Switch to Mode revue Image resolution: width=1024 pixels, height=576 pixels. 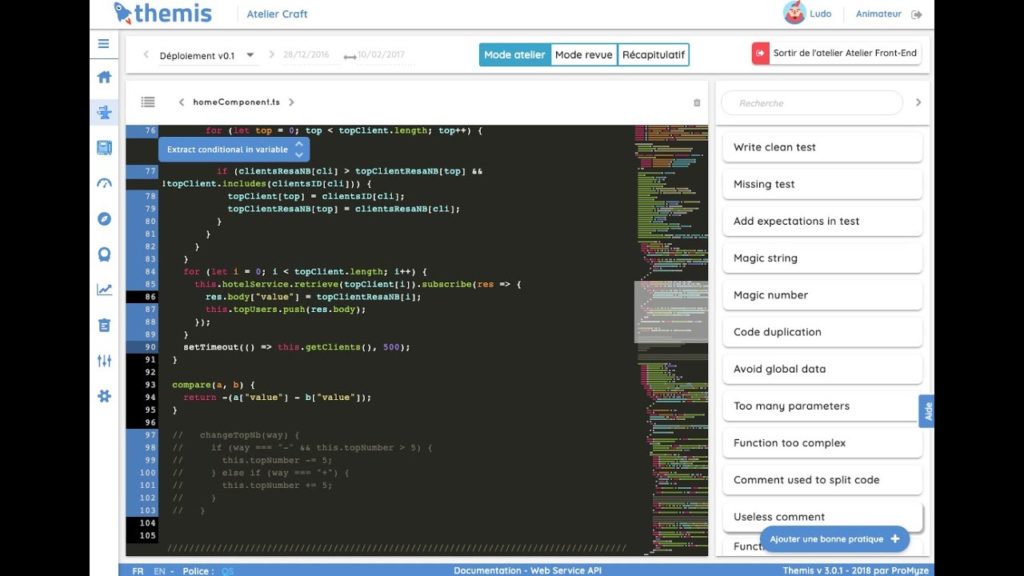coord(583,55)
